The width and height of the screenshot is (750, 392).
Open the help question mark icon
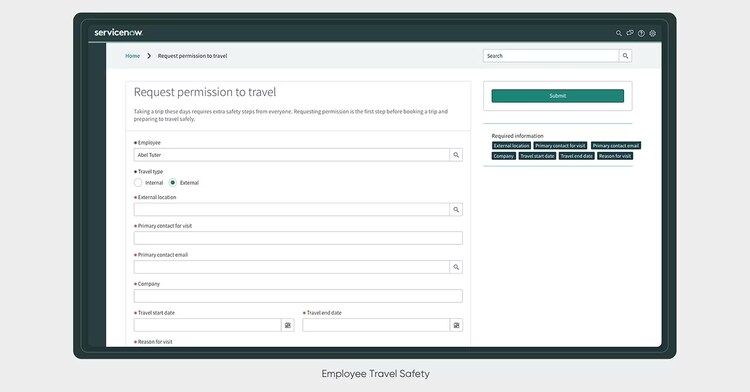pyautogui.click(x=641, y=33)
